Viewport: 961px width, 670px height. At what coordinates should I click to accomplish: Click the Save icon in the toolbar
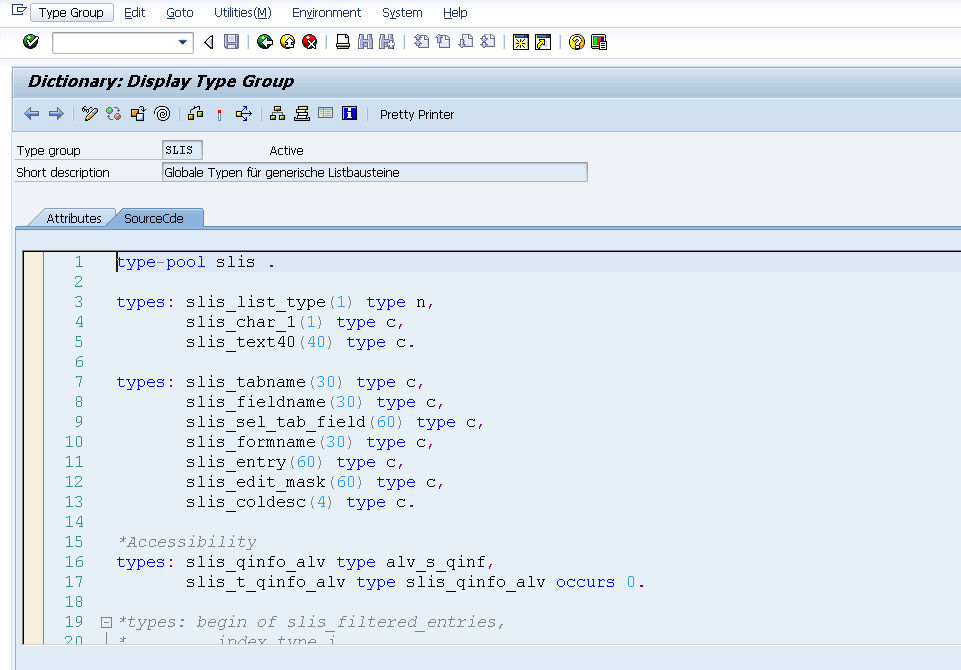(231, 42)
